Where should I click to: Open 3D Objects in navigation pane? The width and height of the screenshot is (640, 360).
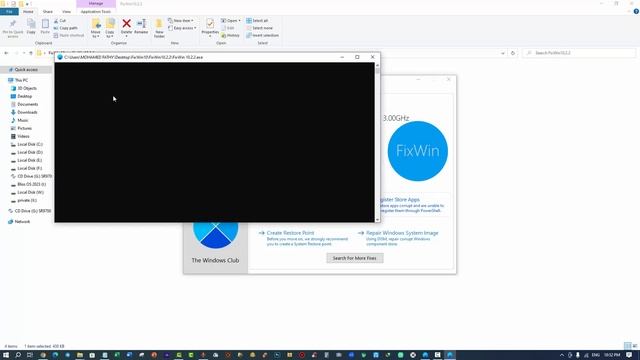(x=27, y=88)
